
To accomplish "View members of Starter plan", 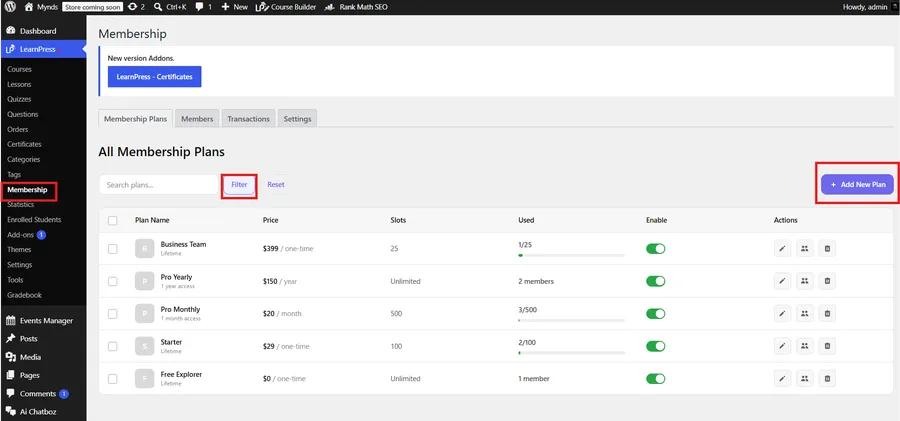I will 805,346.
